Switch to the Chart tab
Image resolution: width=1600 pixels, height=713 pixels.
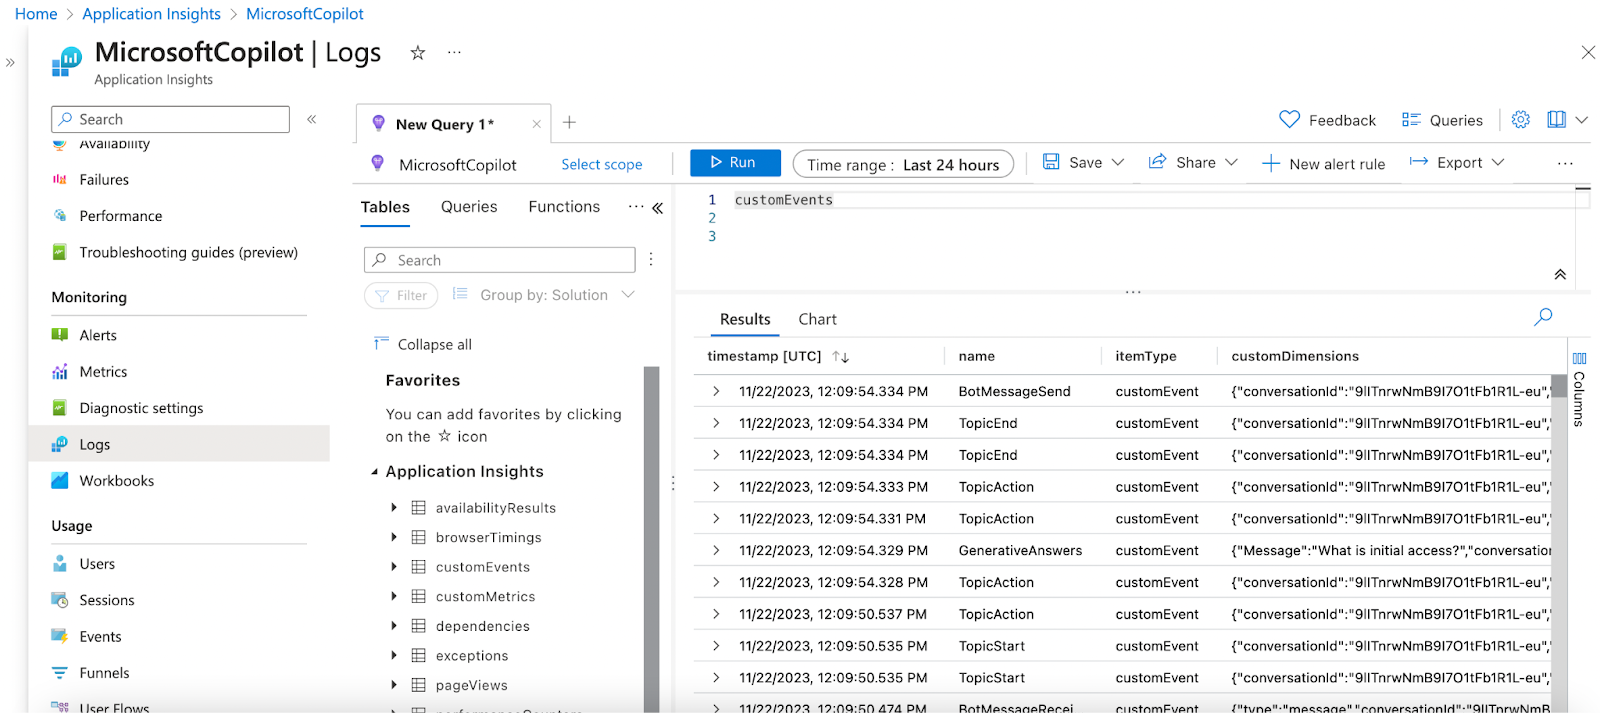(x=817, y=320)
